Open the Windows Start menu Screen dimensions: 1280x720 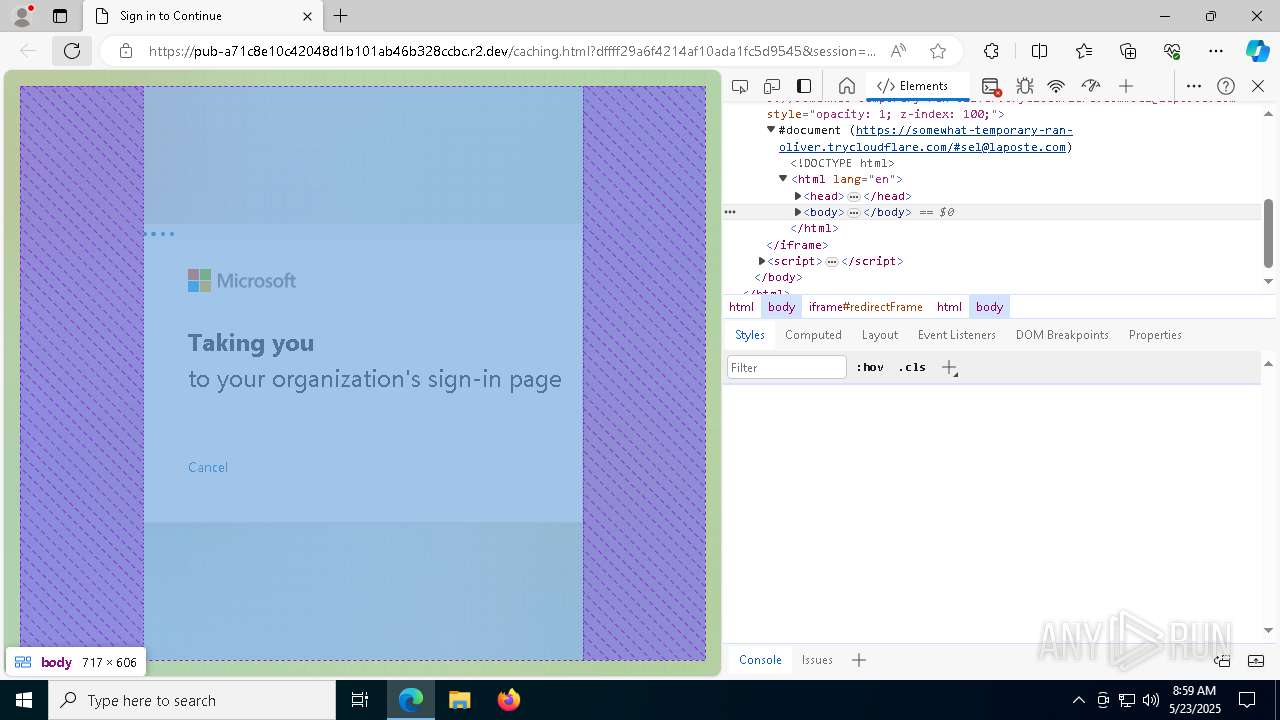pyautogui.click(x=23, y=700)
